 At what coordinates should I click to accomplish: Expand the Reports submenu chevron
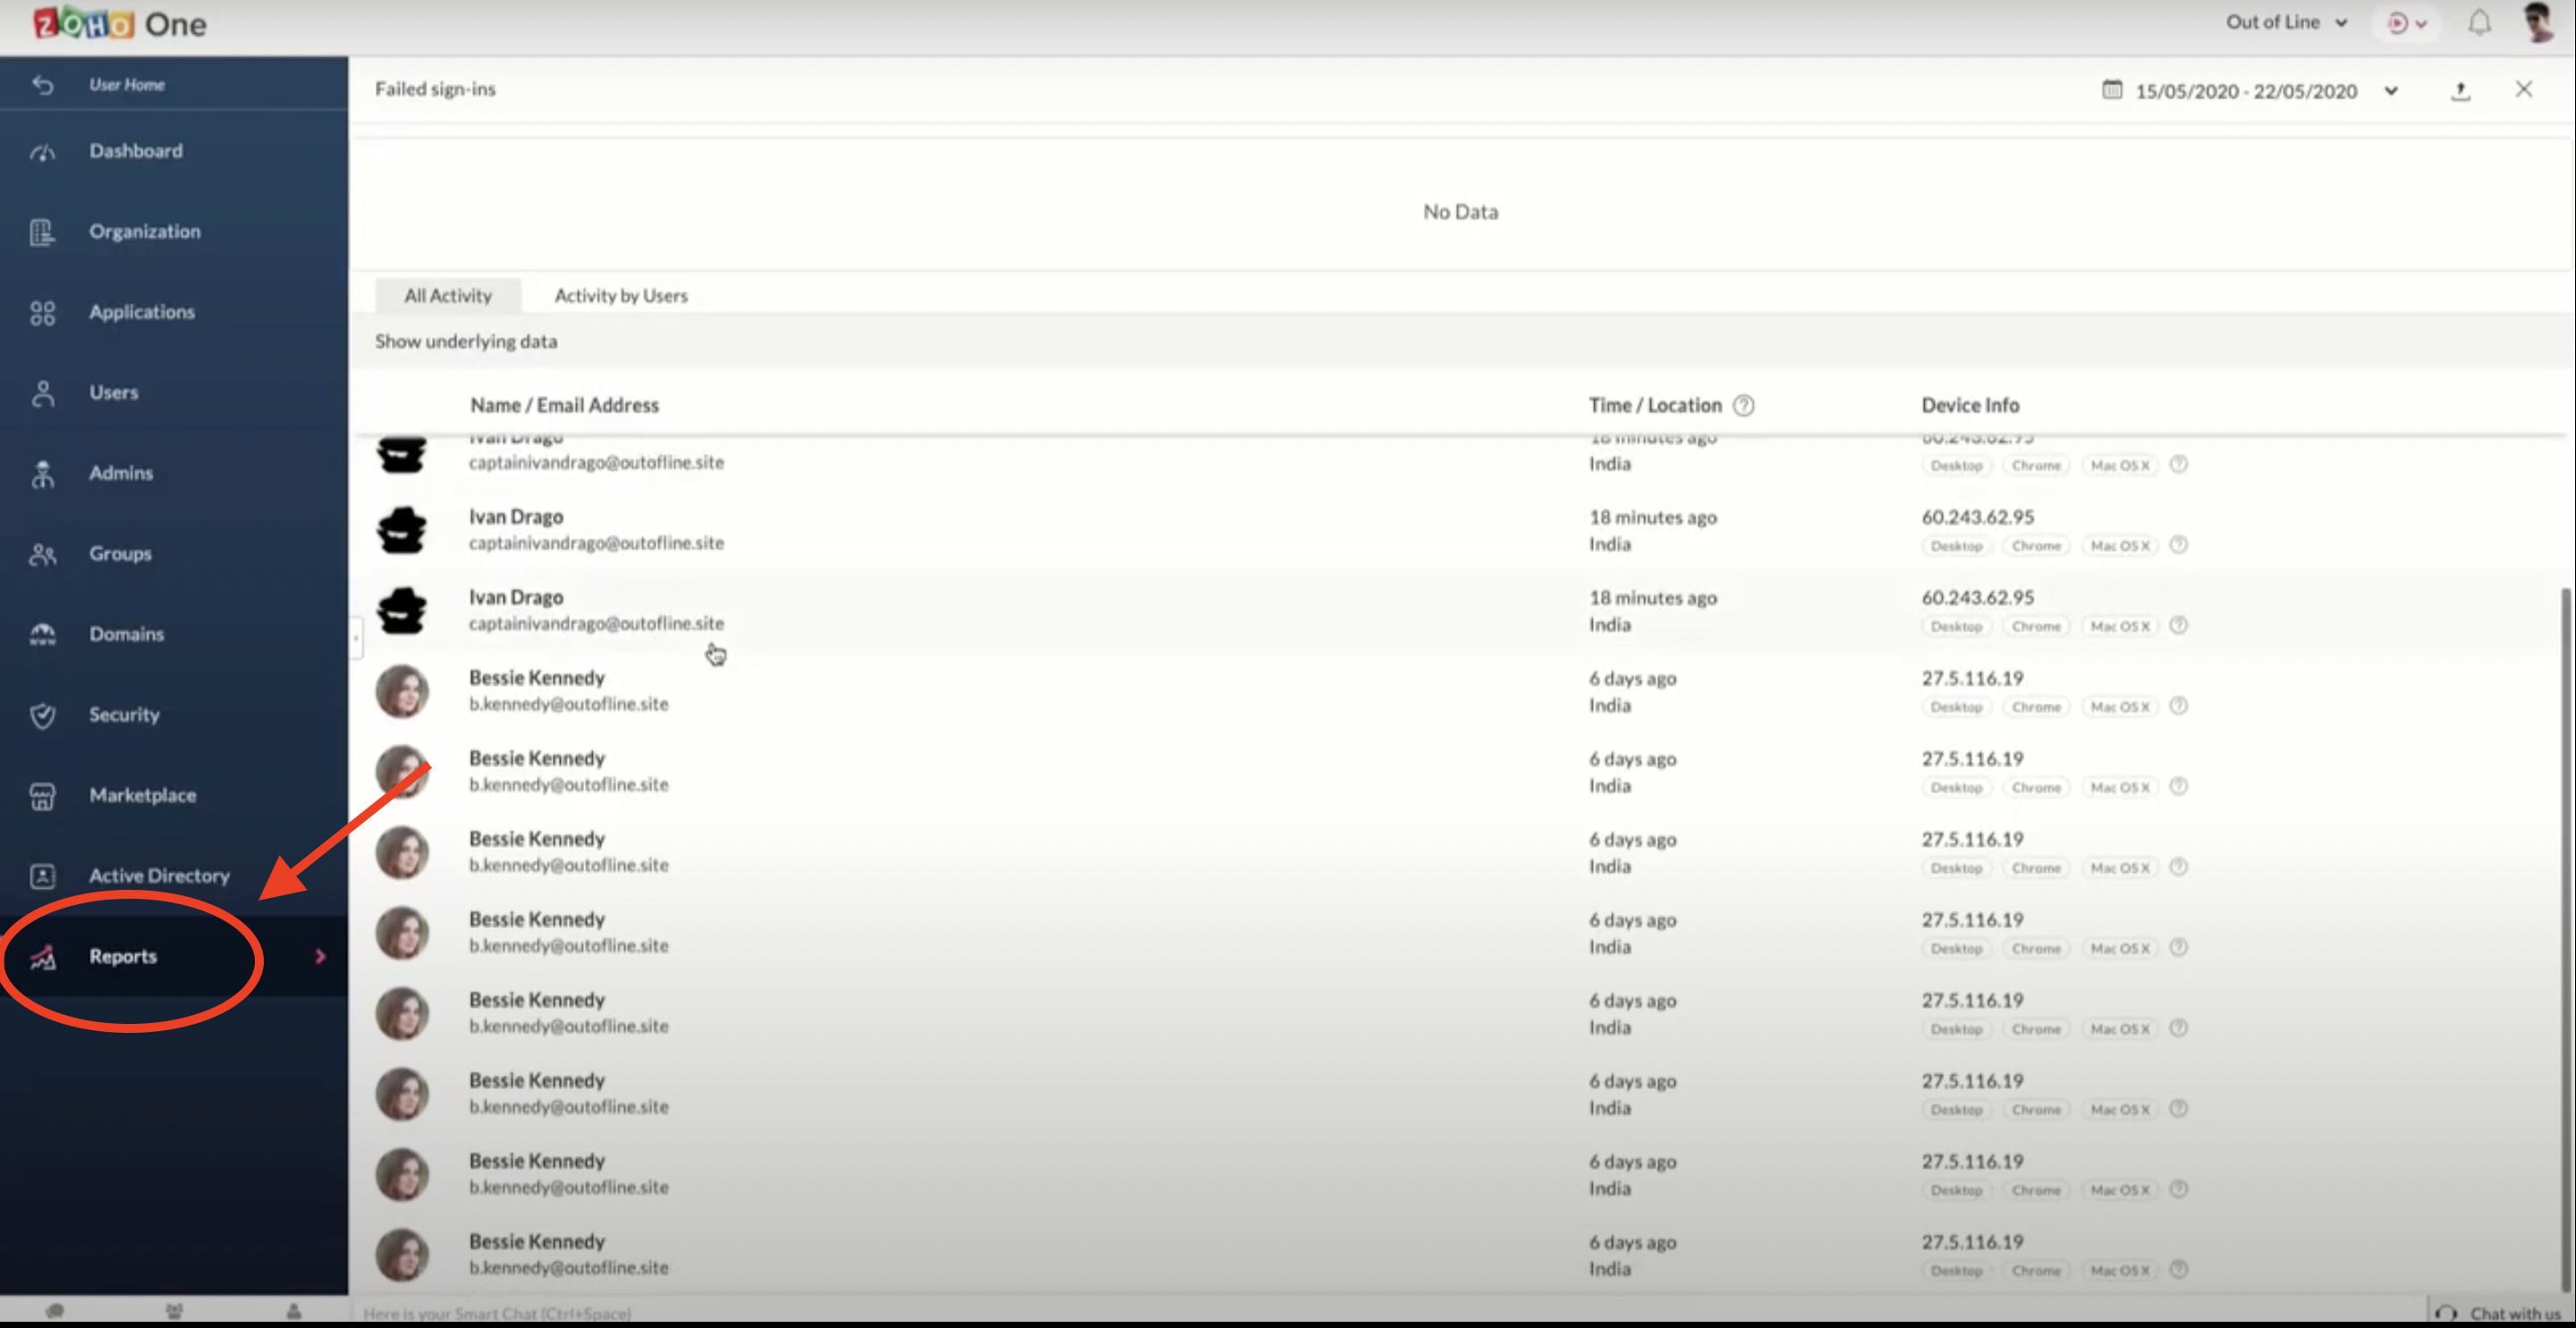pos(320,957)
